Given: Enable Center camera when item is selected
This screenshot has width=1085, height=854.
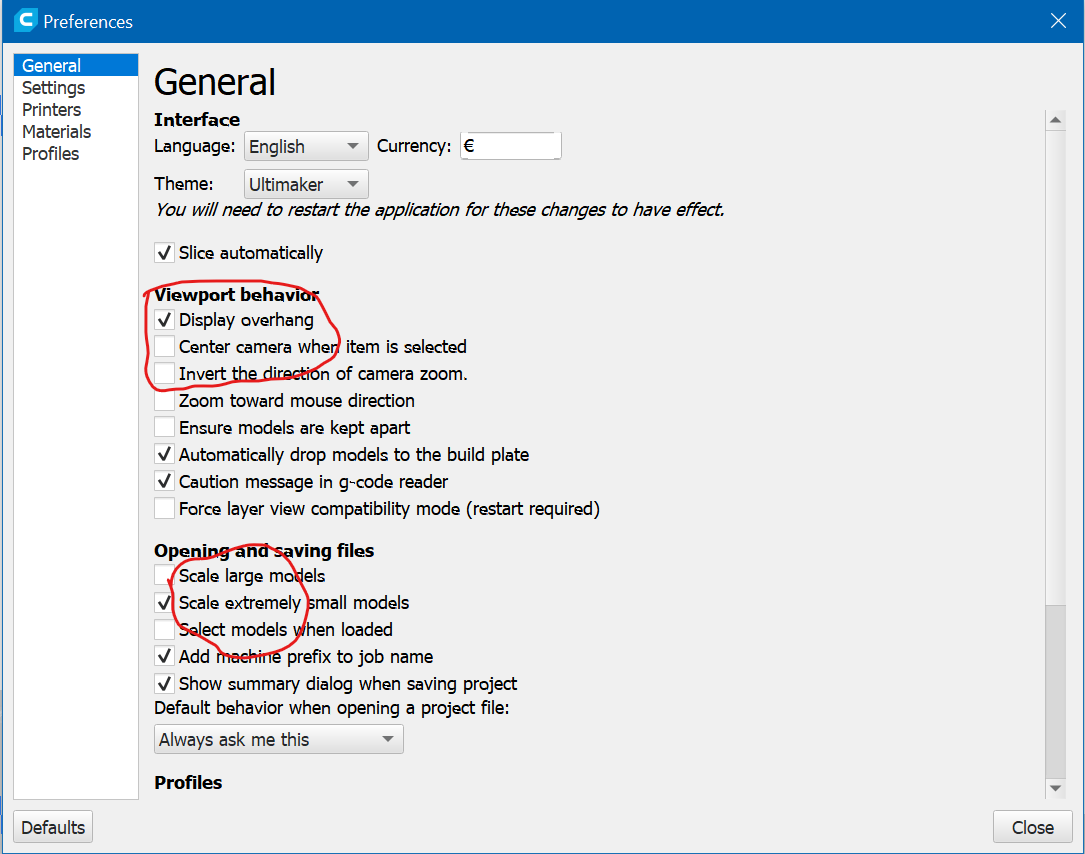Looking at the screenshot, I should click(x=164, y=347).
